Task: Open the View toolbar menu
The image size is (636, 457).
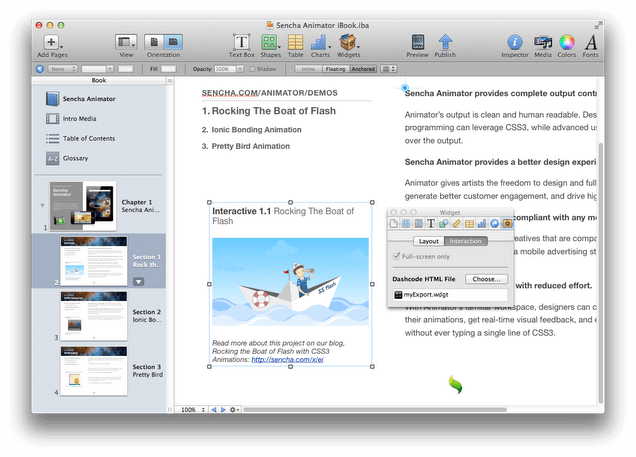Action: coord(126,42)
